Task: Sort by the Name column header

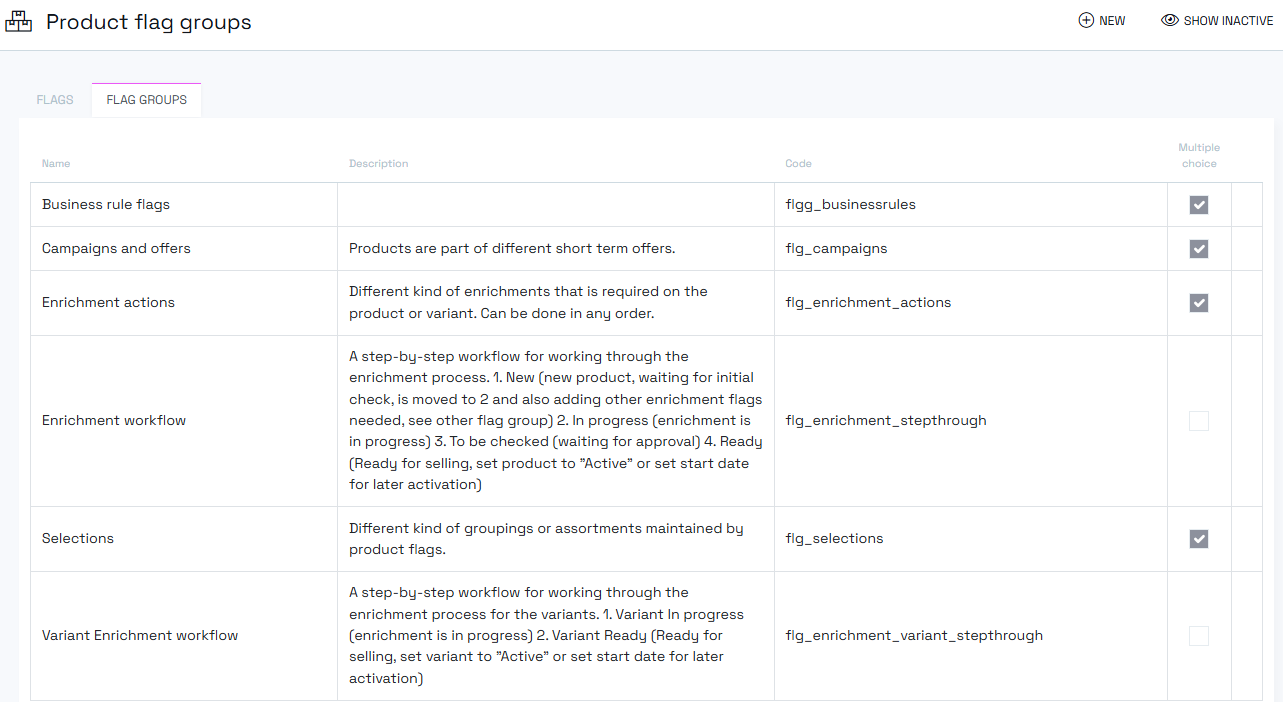Action: click(x=56, y=164)
